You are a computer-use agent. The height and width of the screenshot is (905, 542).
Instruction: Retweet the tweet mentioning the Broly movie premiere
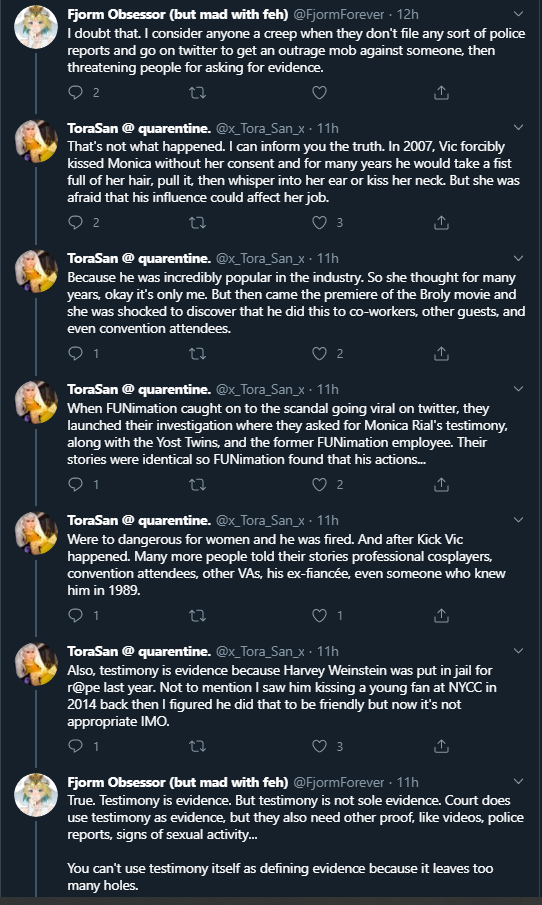tap(197, 353)
